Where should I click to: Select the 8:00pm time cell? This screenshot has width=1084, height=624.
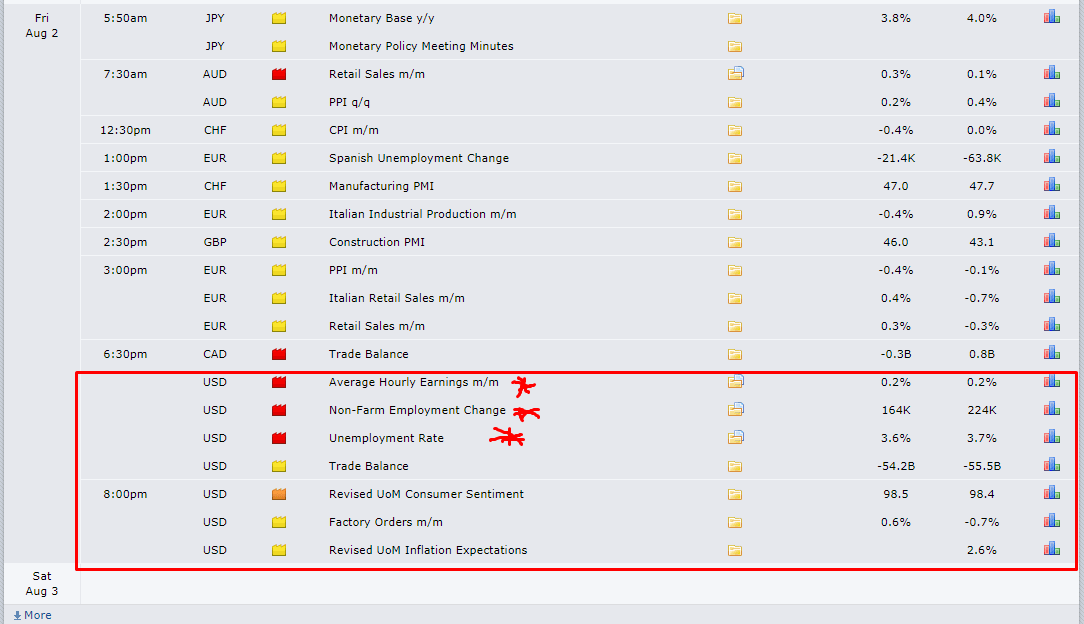125,494
